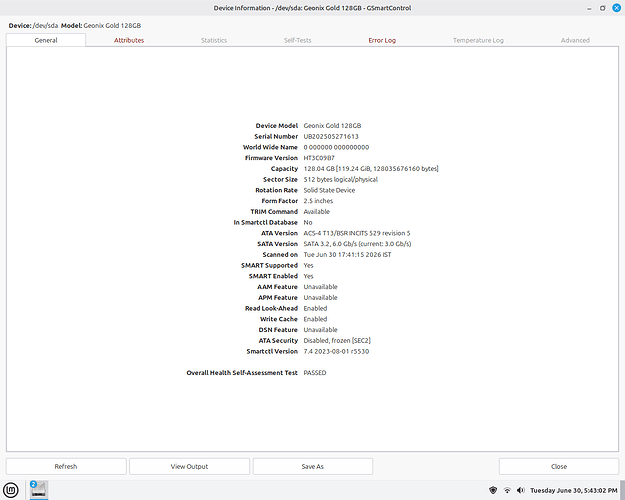Screen dimensions: 625x500
Task: Click sector size 512 bytes logical/physical
Action: coord(340,179)
